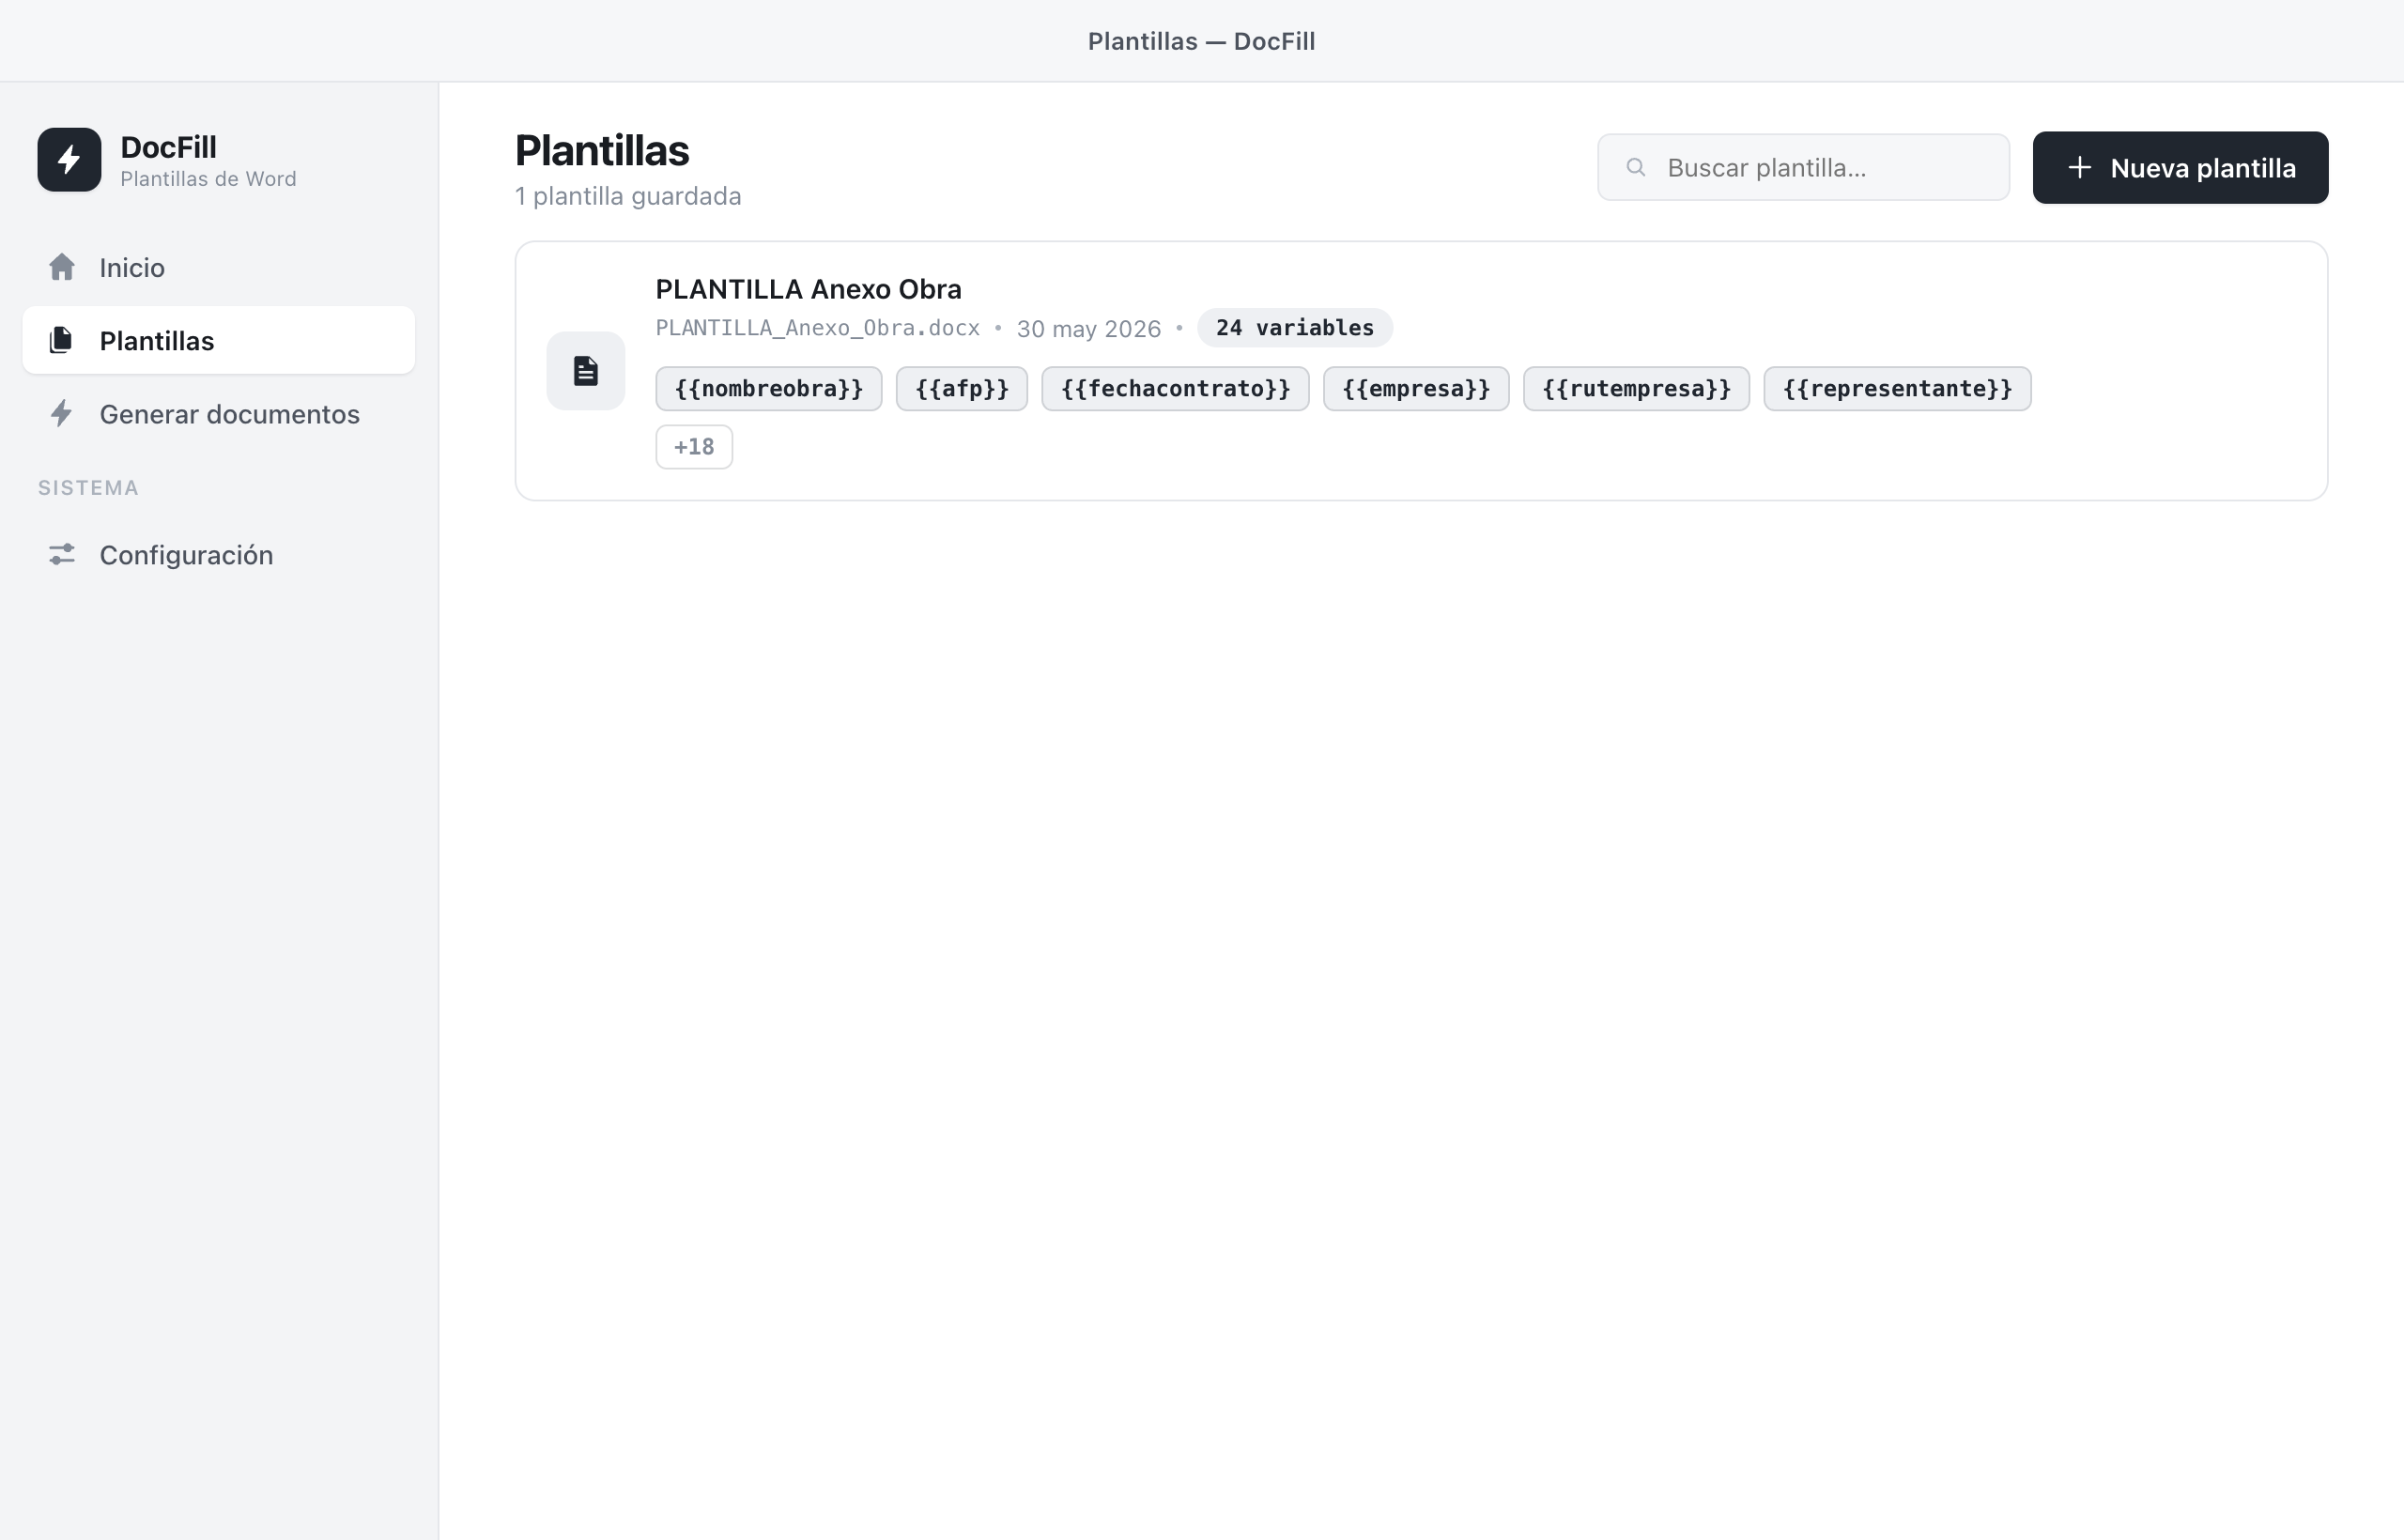Select the {{representante}} variable chip
The height and width of the screenshot is (1540, 2404).
pyautogui.click(x=1897, y=389)
